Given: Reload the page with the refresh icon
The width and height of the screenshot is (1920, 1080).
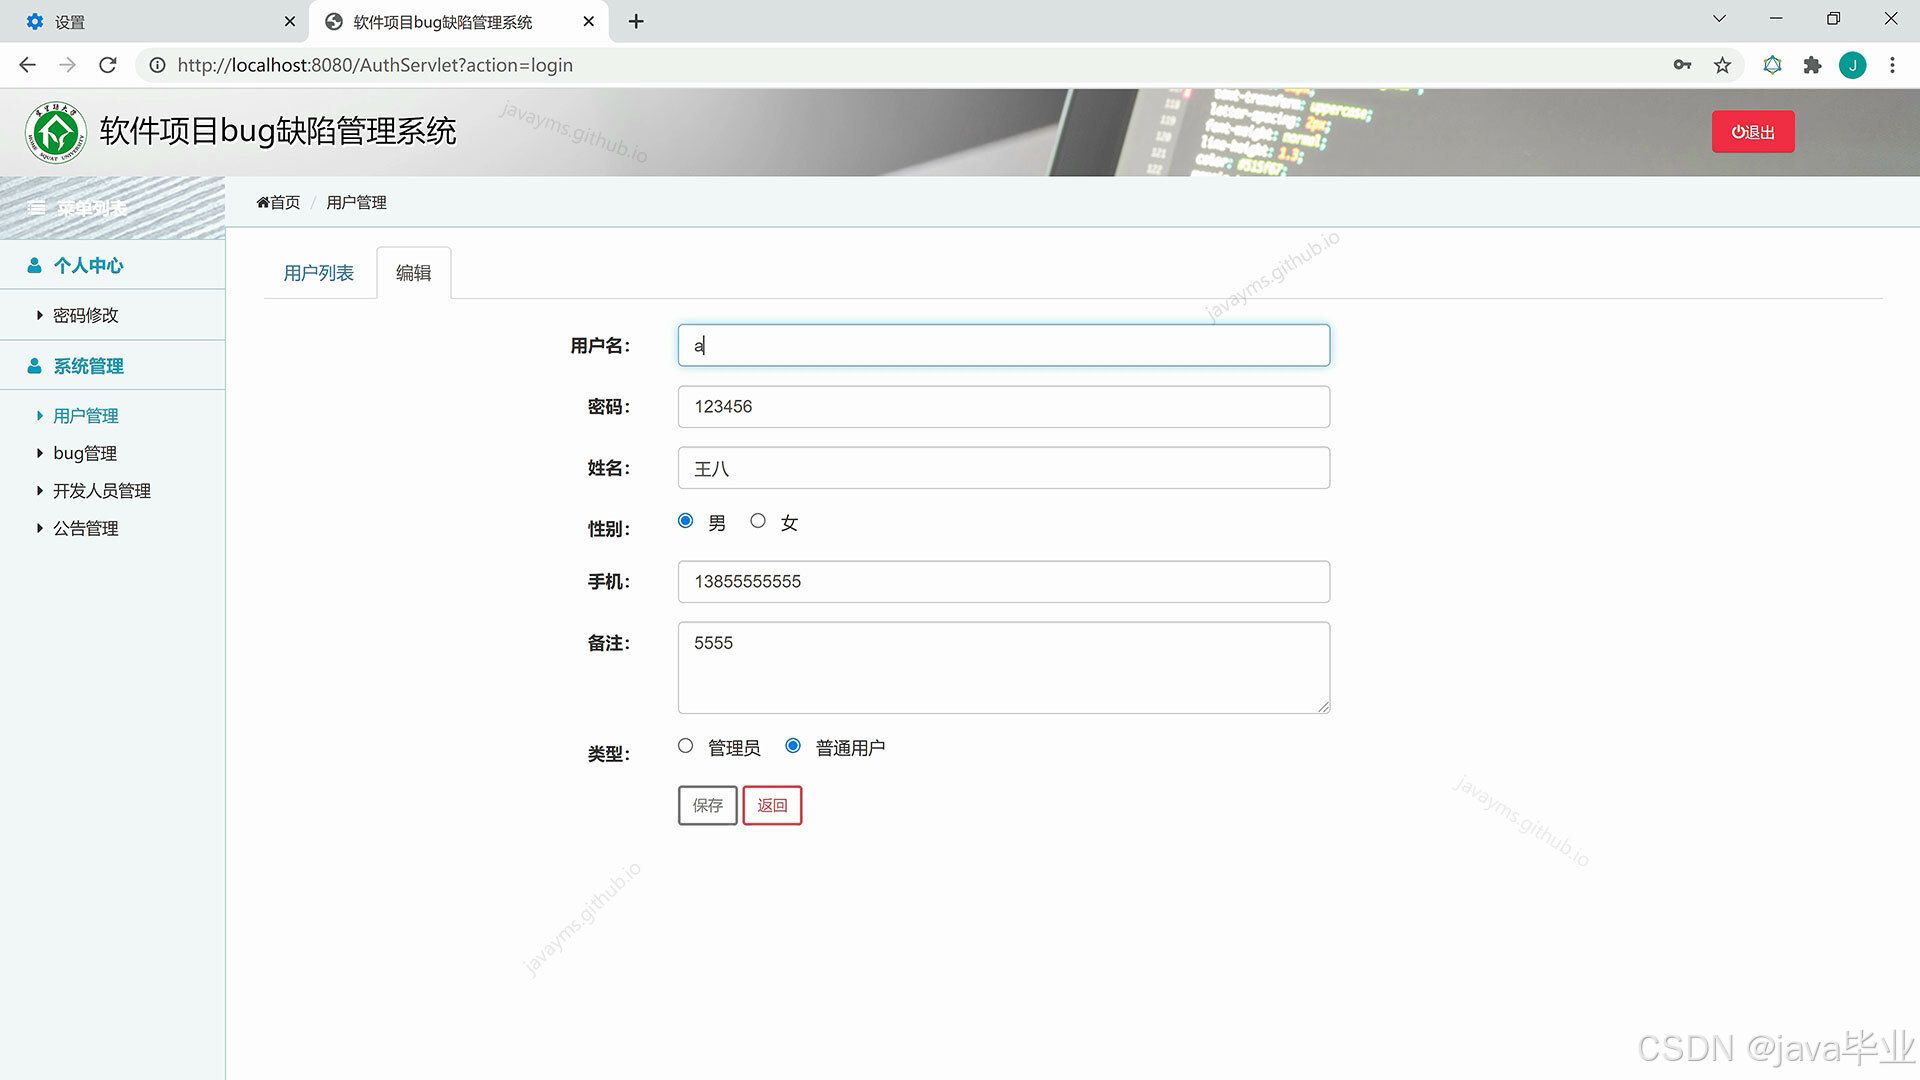Looking at the screenshot, I should coord(108,65).
